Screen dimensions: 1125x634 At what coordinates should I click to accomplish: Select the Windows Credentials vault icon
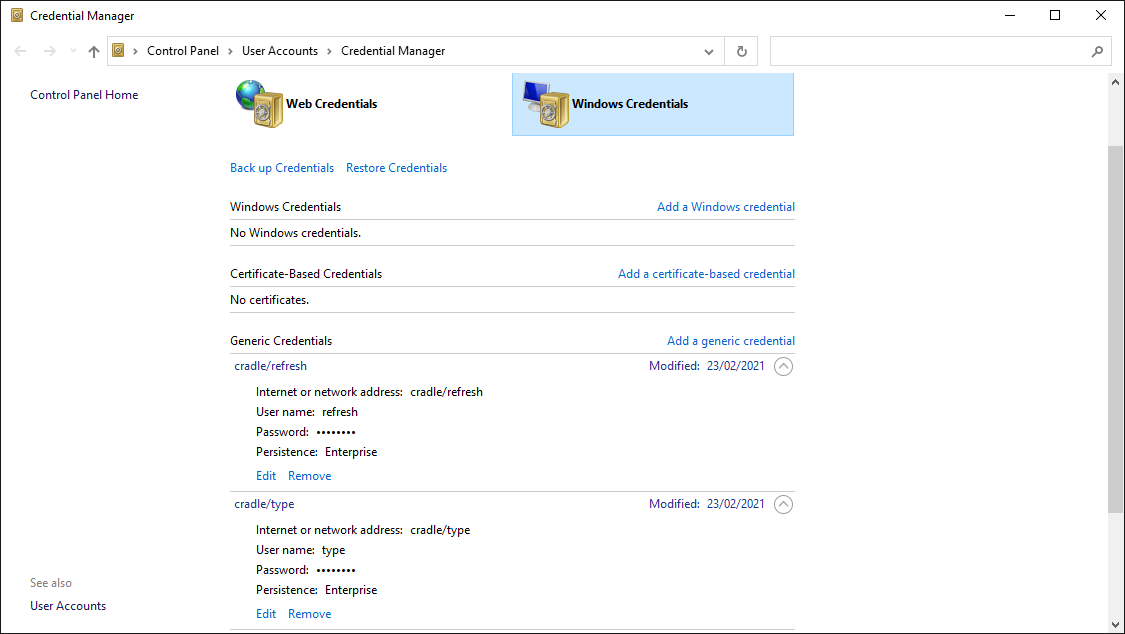[544, 103]
